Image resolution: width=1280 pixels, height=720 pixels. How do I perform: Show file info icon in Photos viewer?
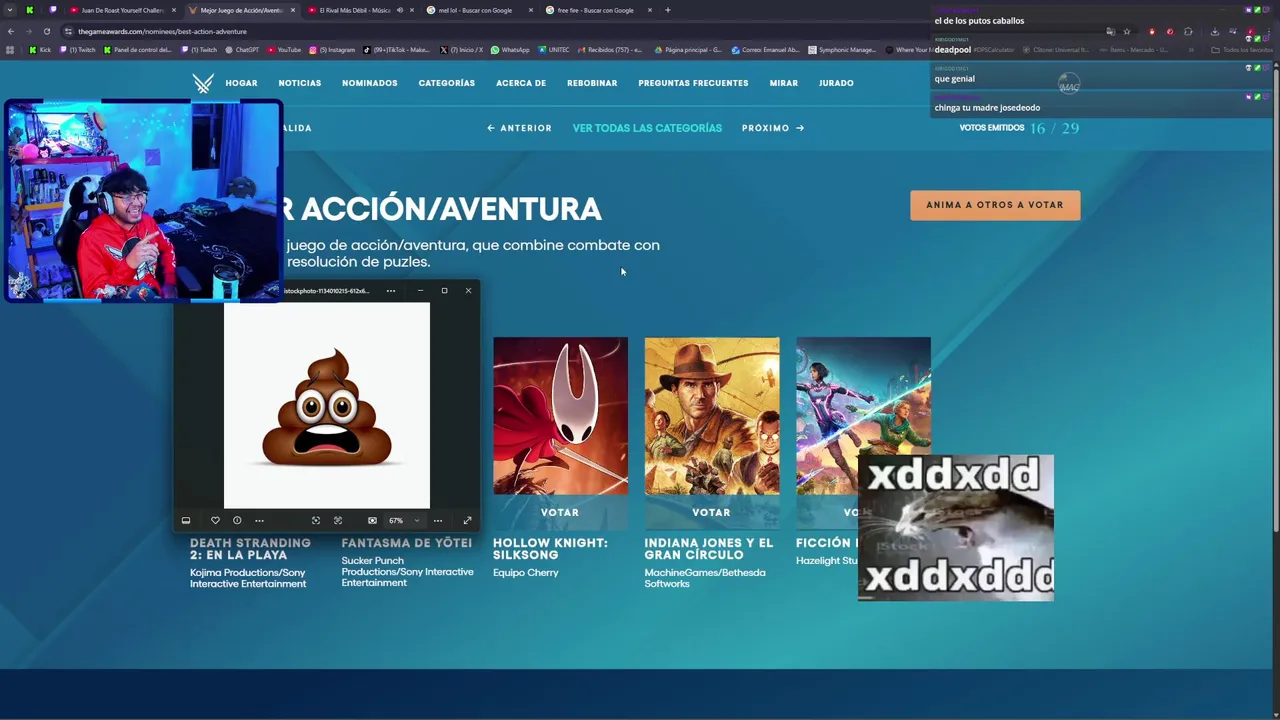237,520
